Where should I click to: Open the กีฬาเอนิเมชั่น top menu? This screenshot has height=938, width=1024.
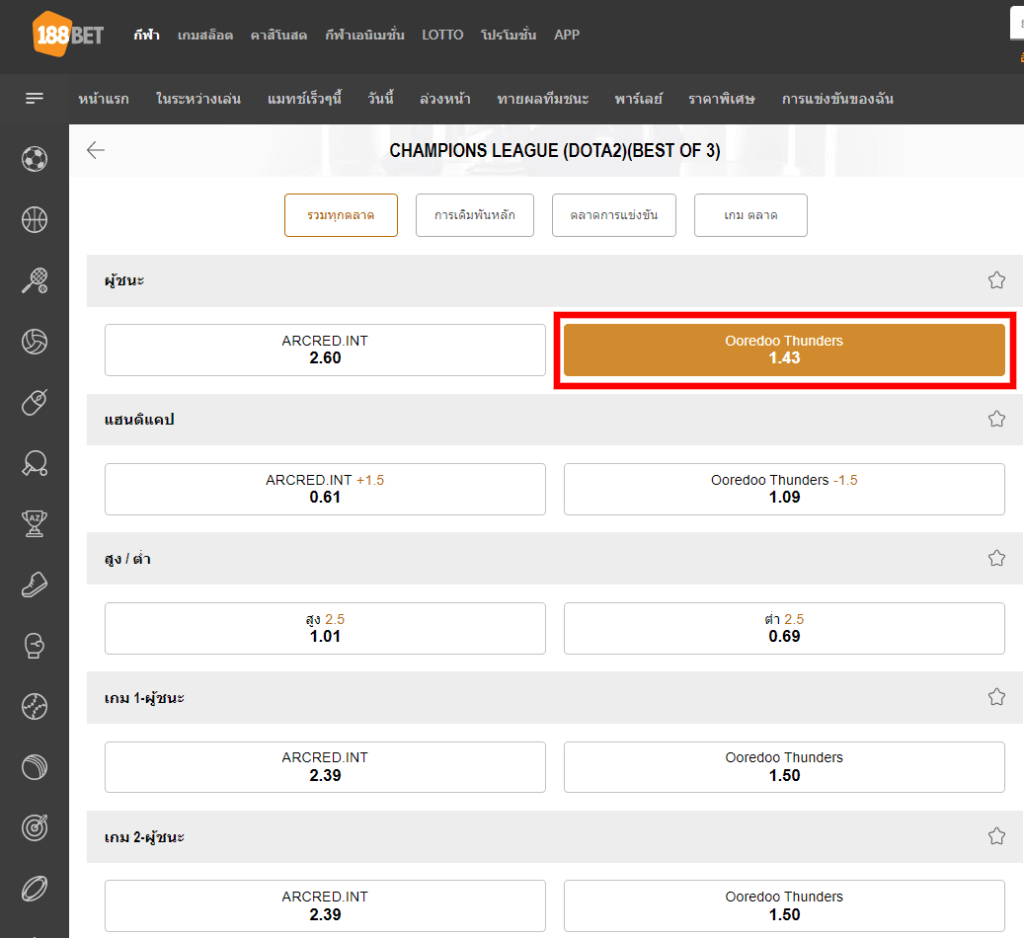tap(365, 35)
